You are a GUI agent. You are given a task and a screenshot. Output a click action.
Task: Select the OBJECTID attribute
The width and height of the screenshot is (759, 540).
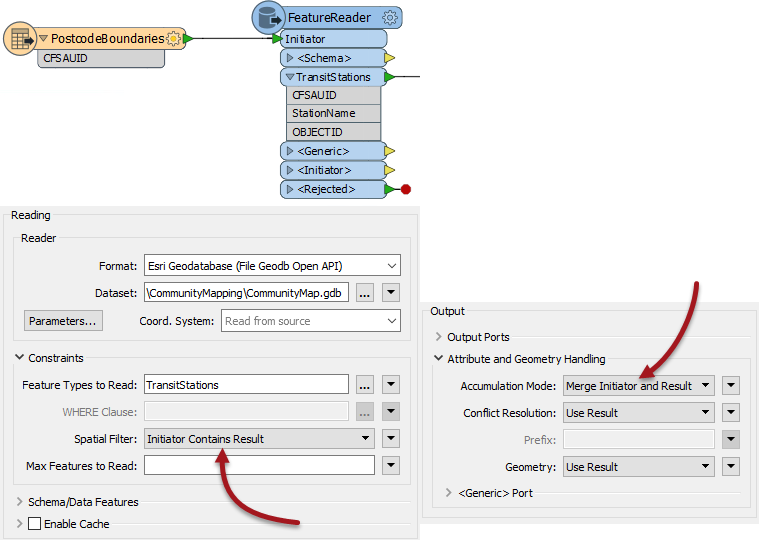(334, 132)
